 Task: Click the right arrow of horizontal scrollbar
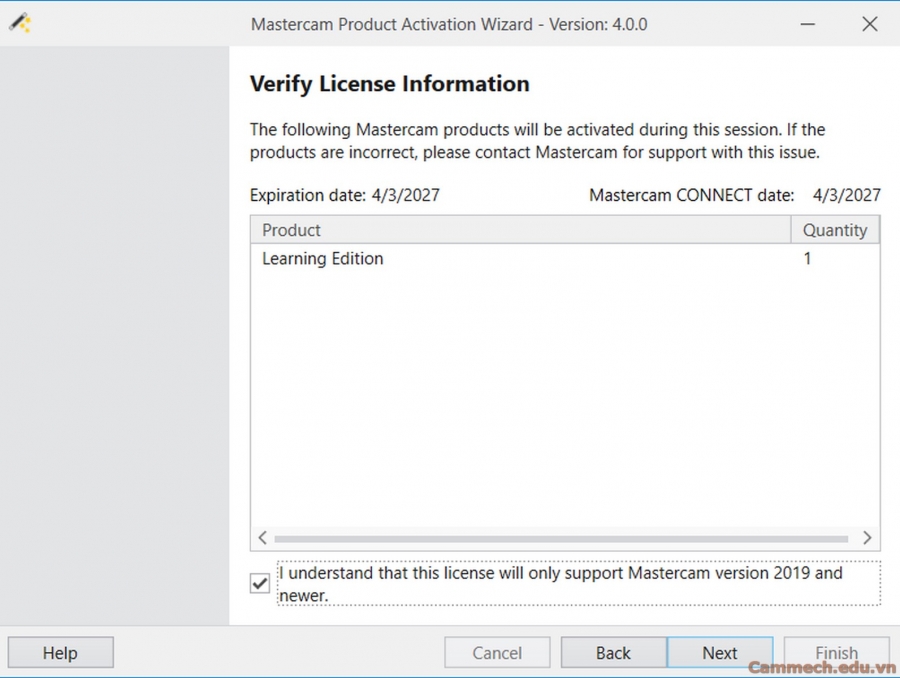tap(867, 538)
